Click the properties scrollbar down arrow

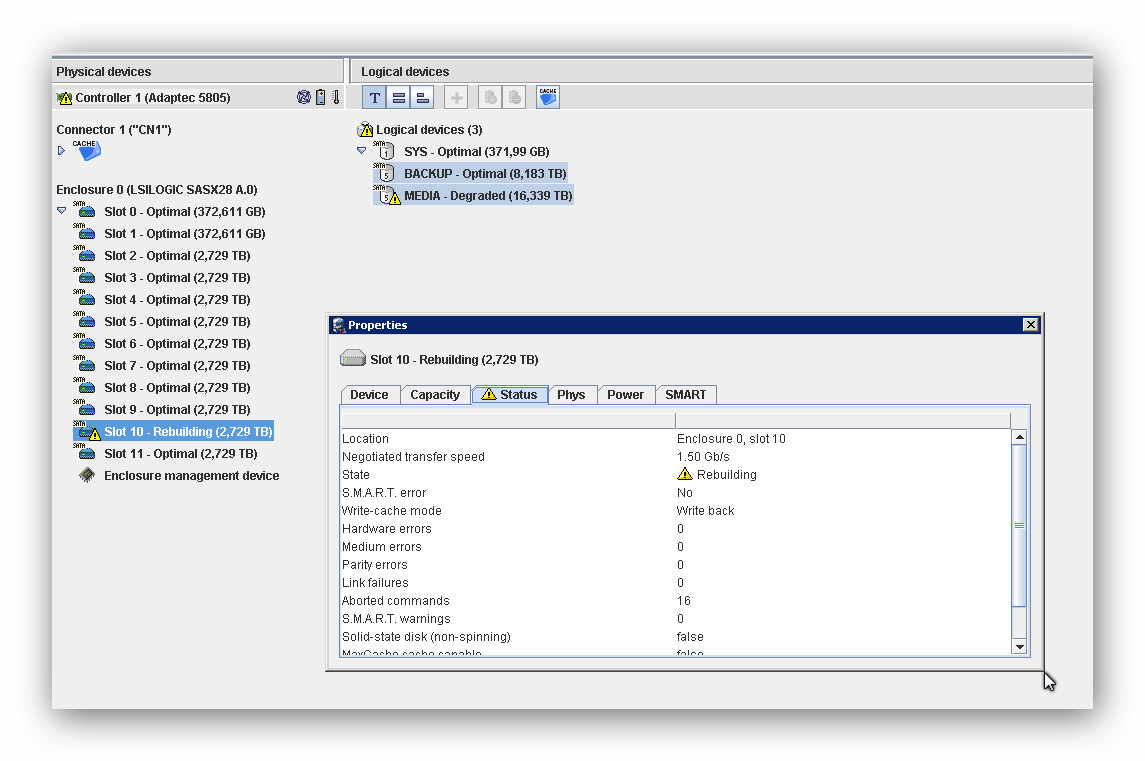[x=1019, y=647]
